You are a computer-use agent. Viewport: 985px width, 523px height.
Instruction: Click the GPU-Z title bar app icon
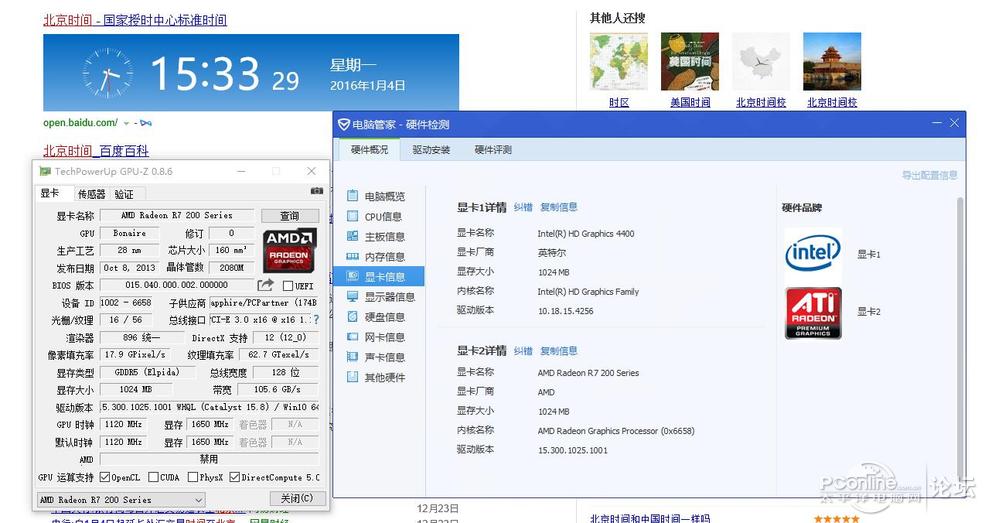(x=45, y=171)
